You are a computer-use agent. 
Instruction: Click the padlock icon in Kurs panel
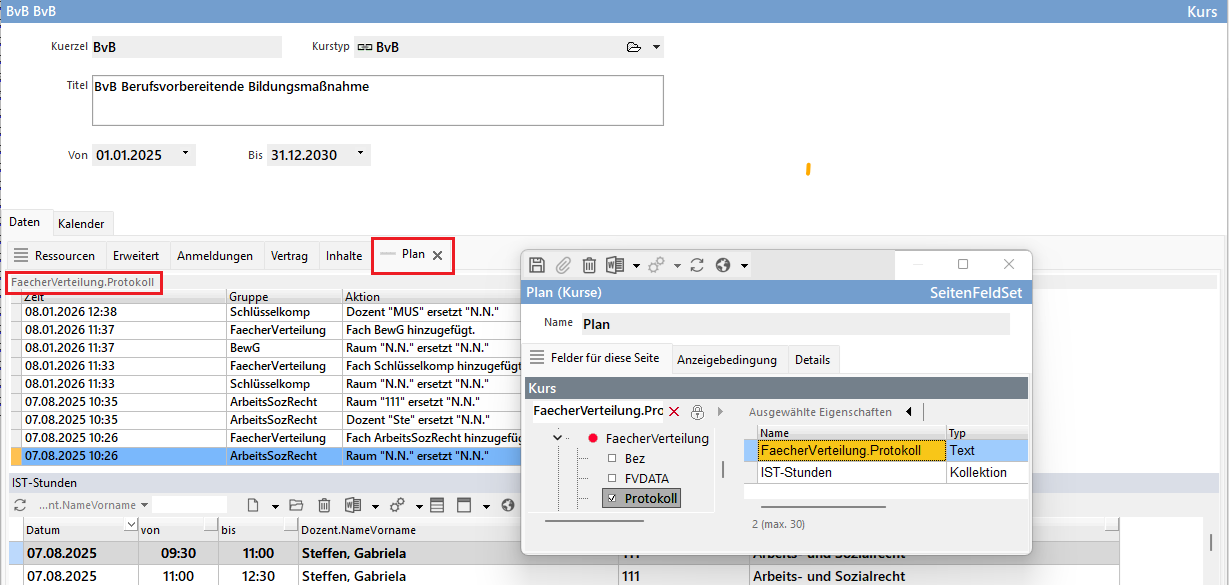pos(697,412)
